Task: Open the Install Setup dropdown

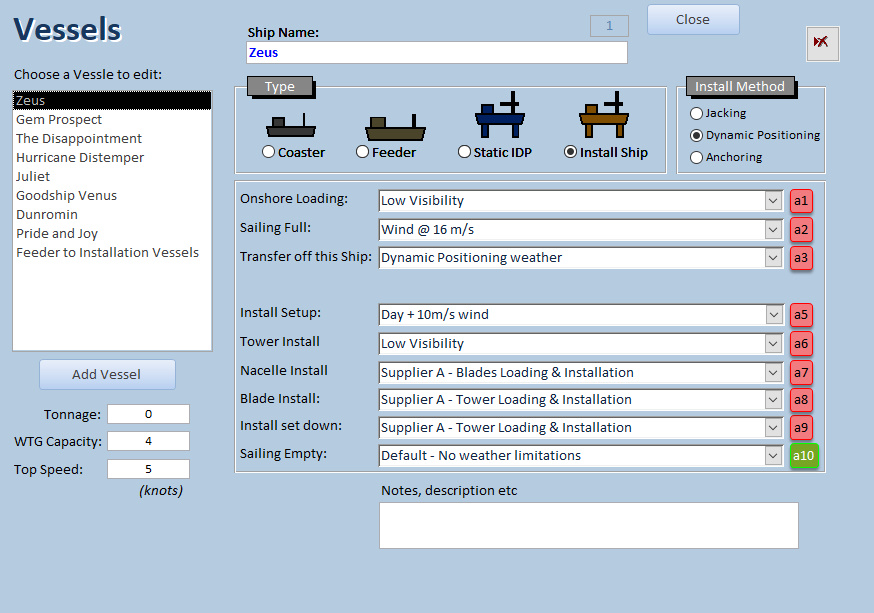Action: (x=773, y=314)
